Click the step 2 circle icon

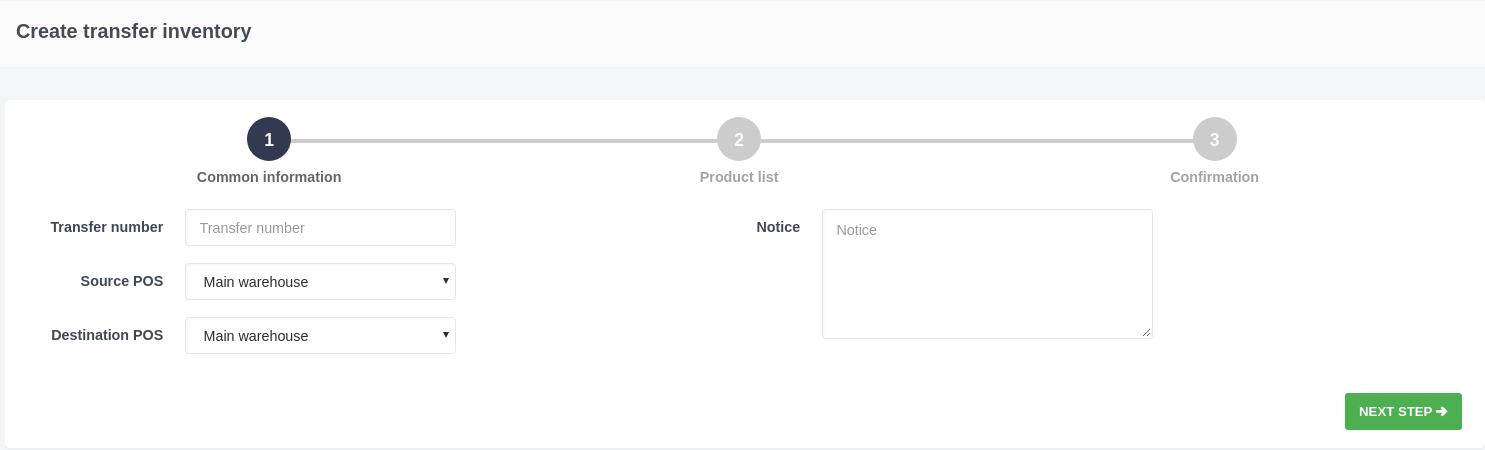(x=739, y=139)
